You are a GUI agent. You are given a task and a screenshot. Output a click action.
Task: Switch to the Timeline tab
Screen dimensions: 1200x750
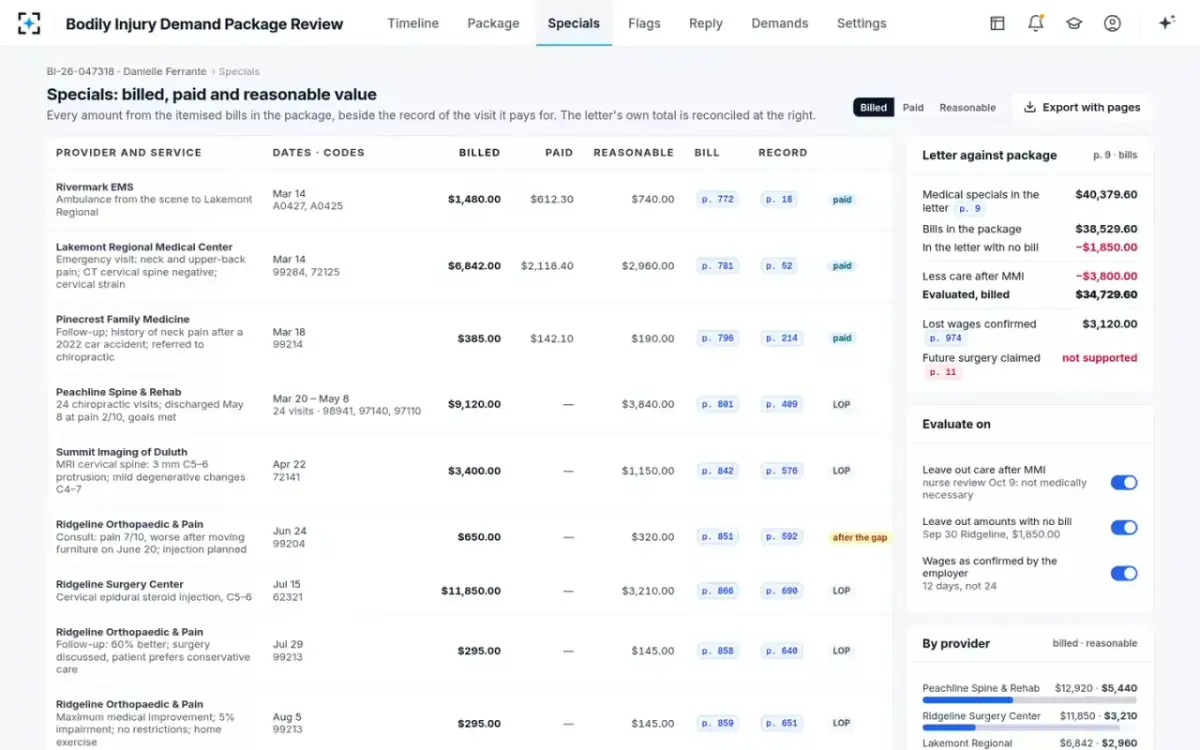point(413,23)
